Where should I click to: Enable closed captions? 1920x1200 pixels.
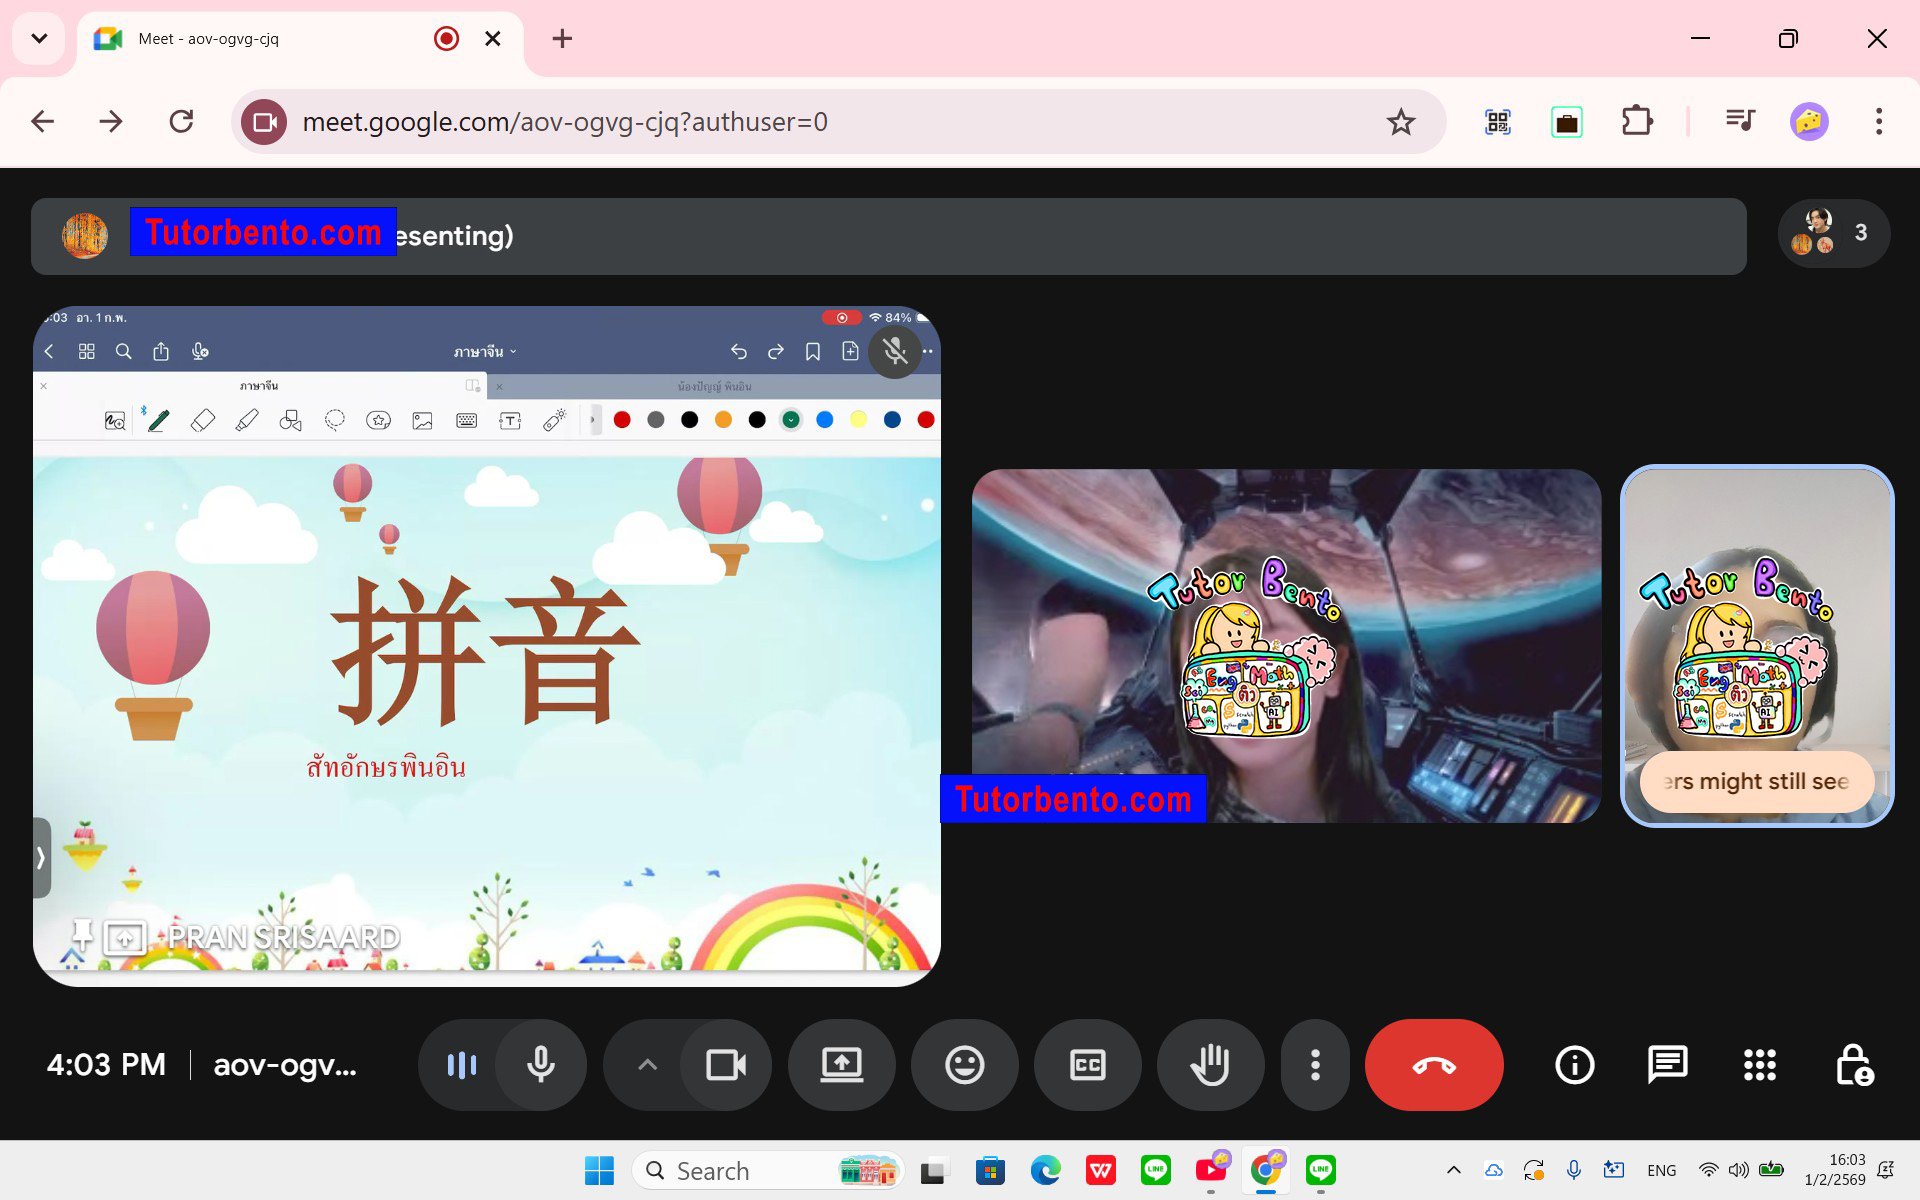pos(1087,1065)
